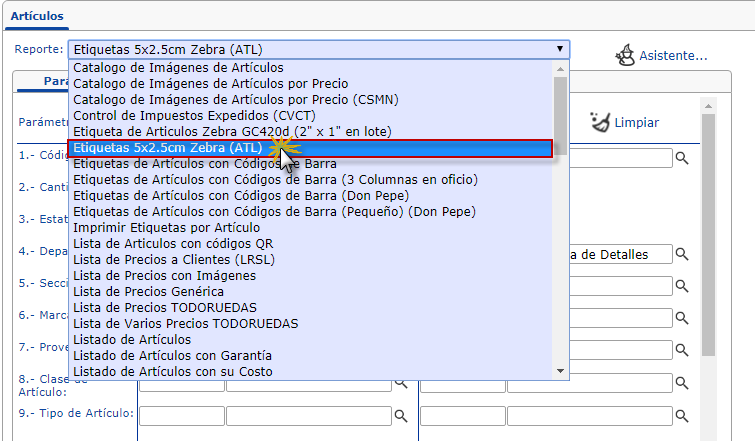Click the rightmost search magnifier in the Tipo de Artículo row
Screen dimensions: 755x441
tap(683, 416)
